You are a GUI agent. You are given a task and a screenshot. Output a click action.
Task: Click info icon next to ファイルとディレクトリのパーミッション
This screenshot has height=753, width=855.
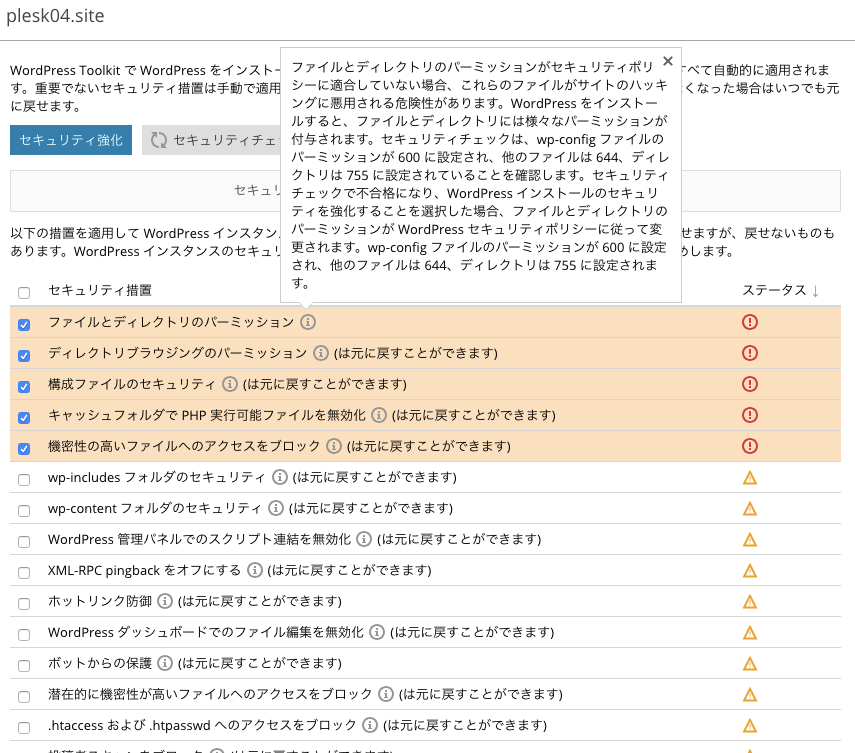coord(308,322)
